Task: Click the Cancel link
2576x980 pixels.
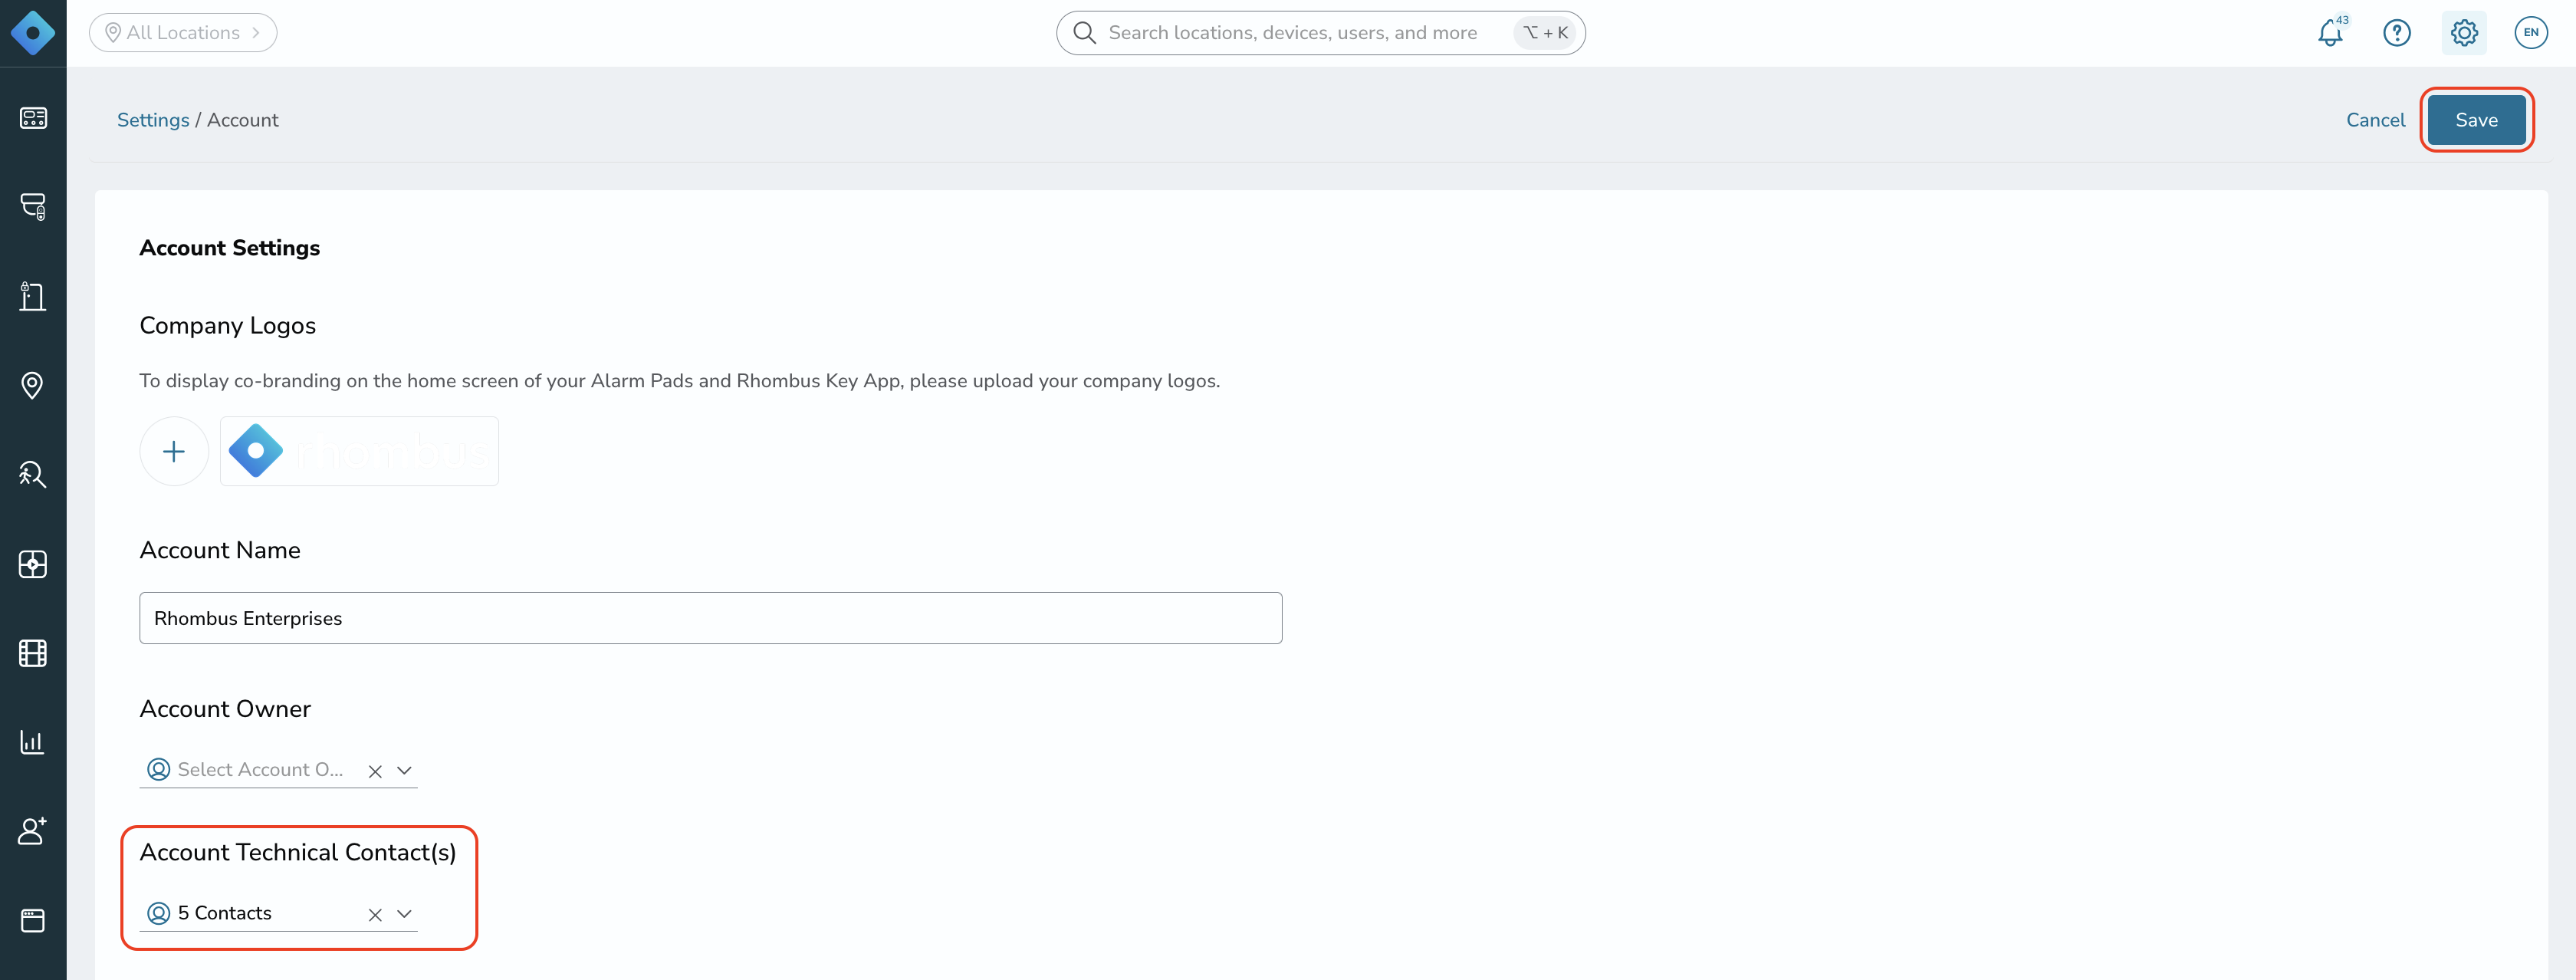Action: pos(2375,120)
